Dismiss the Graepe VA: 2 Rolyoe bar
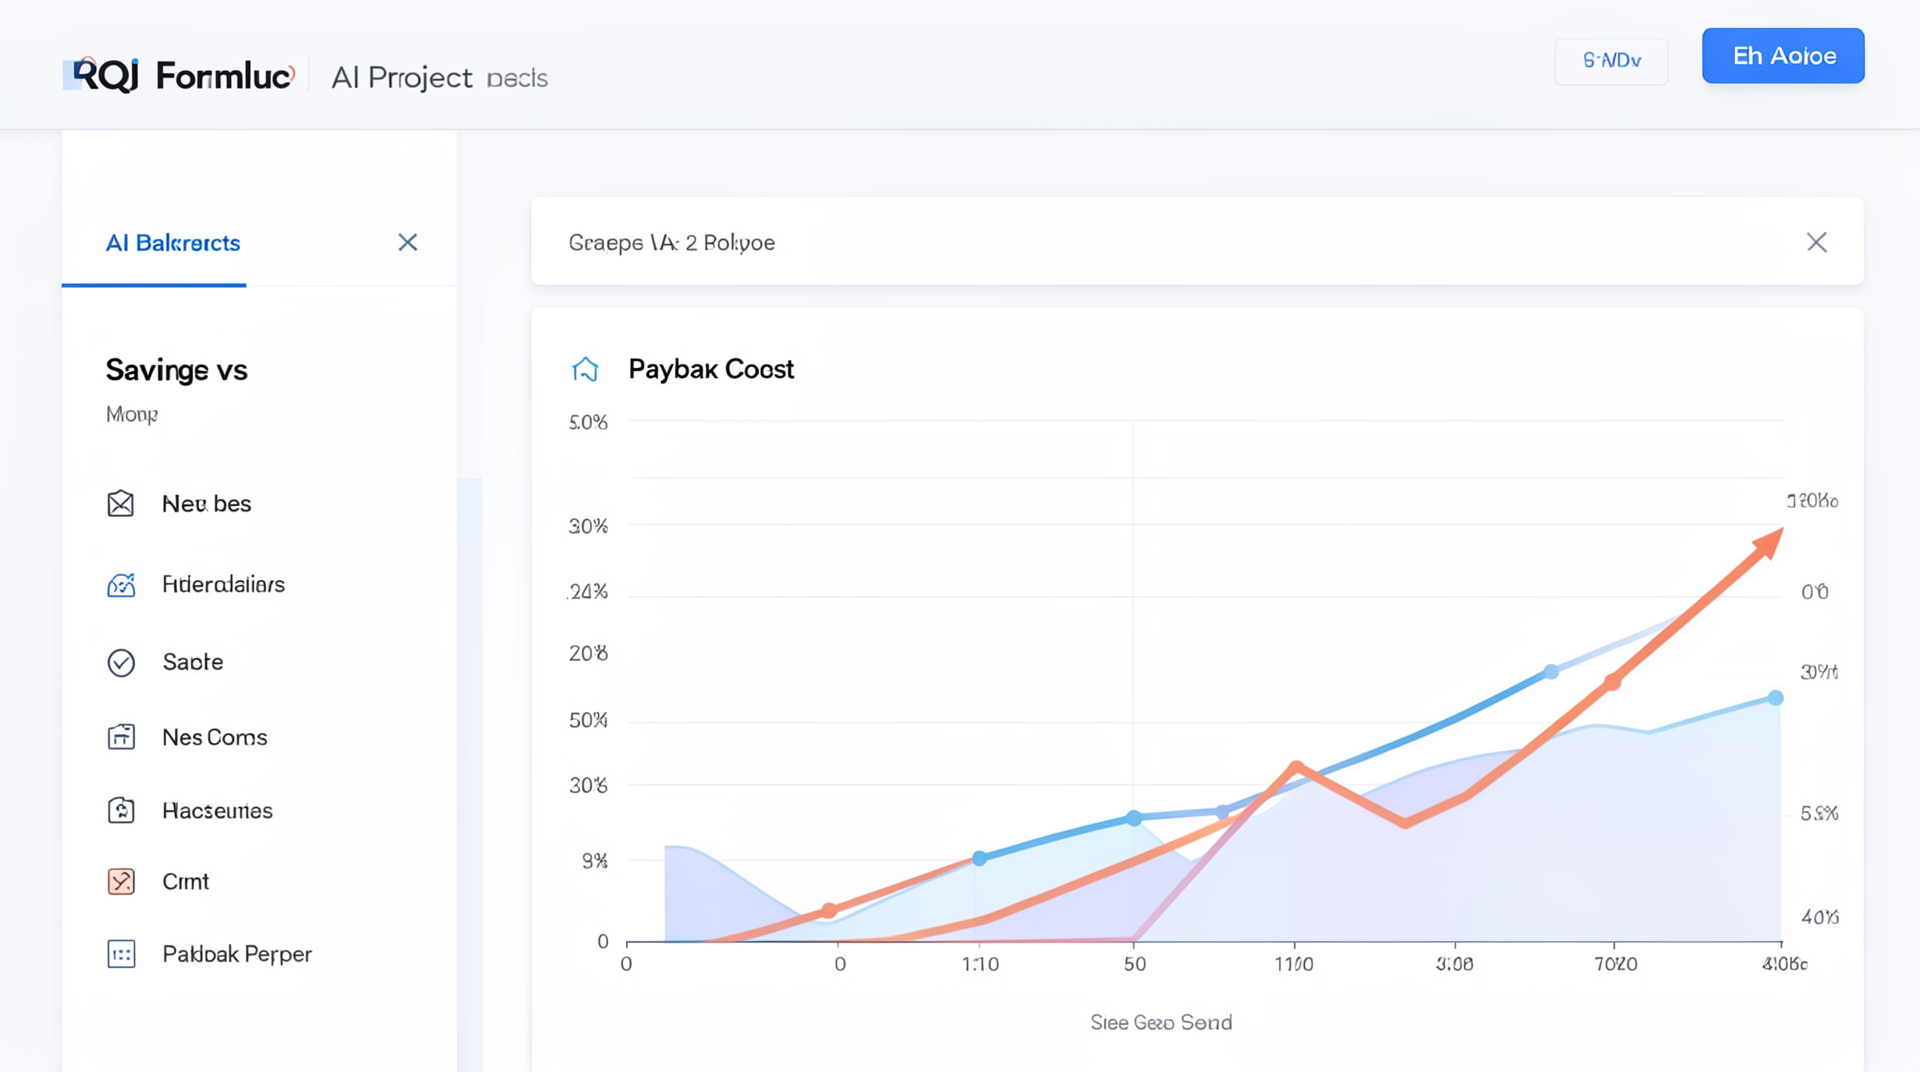Viewport: 1920px width, 1072px height. click(1816, 243)
